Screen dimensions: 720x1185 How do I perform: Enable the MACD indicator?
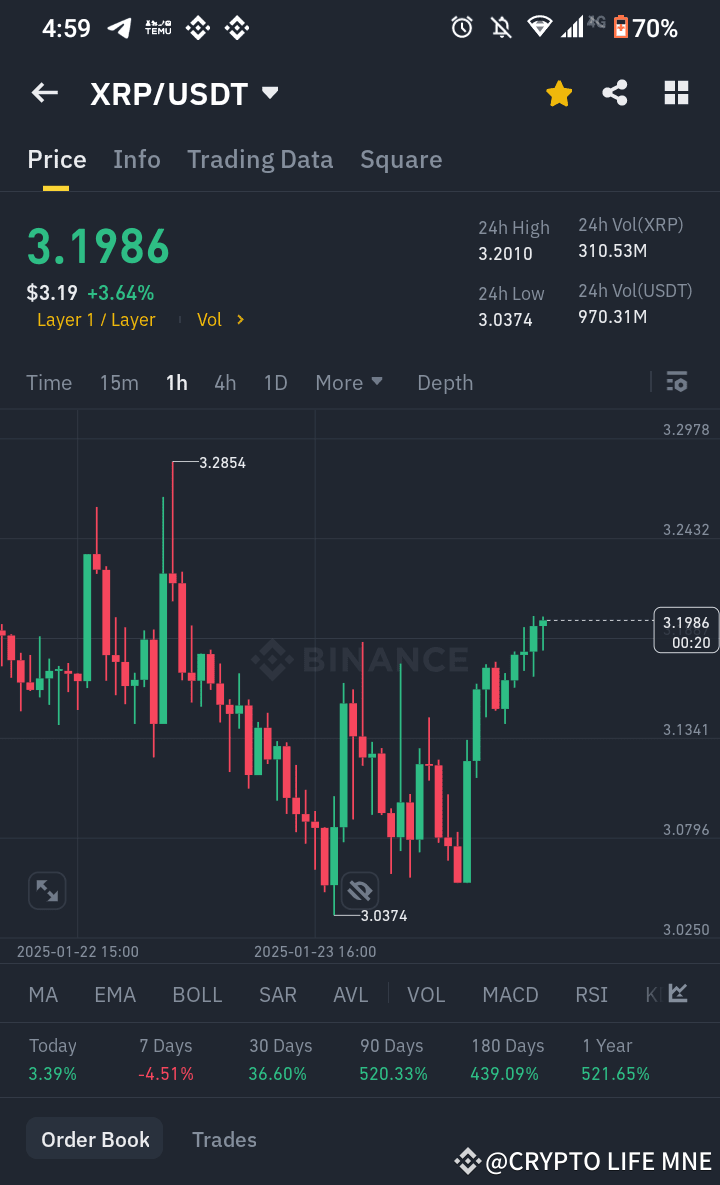[x=510, y=994]
